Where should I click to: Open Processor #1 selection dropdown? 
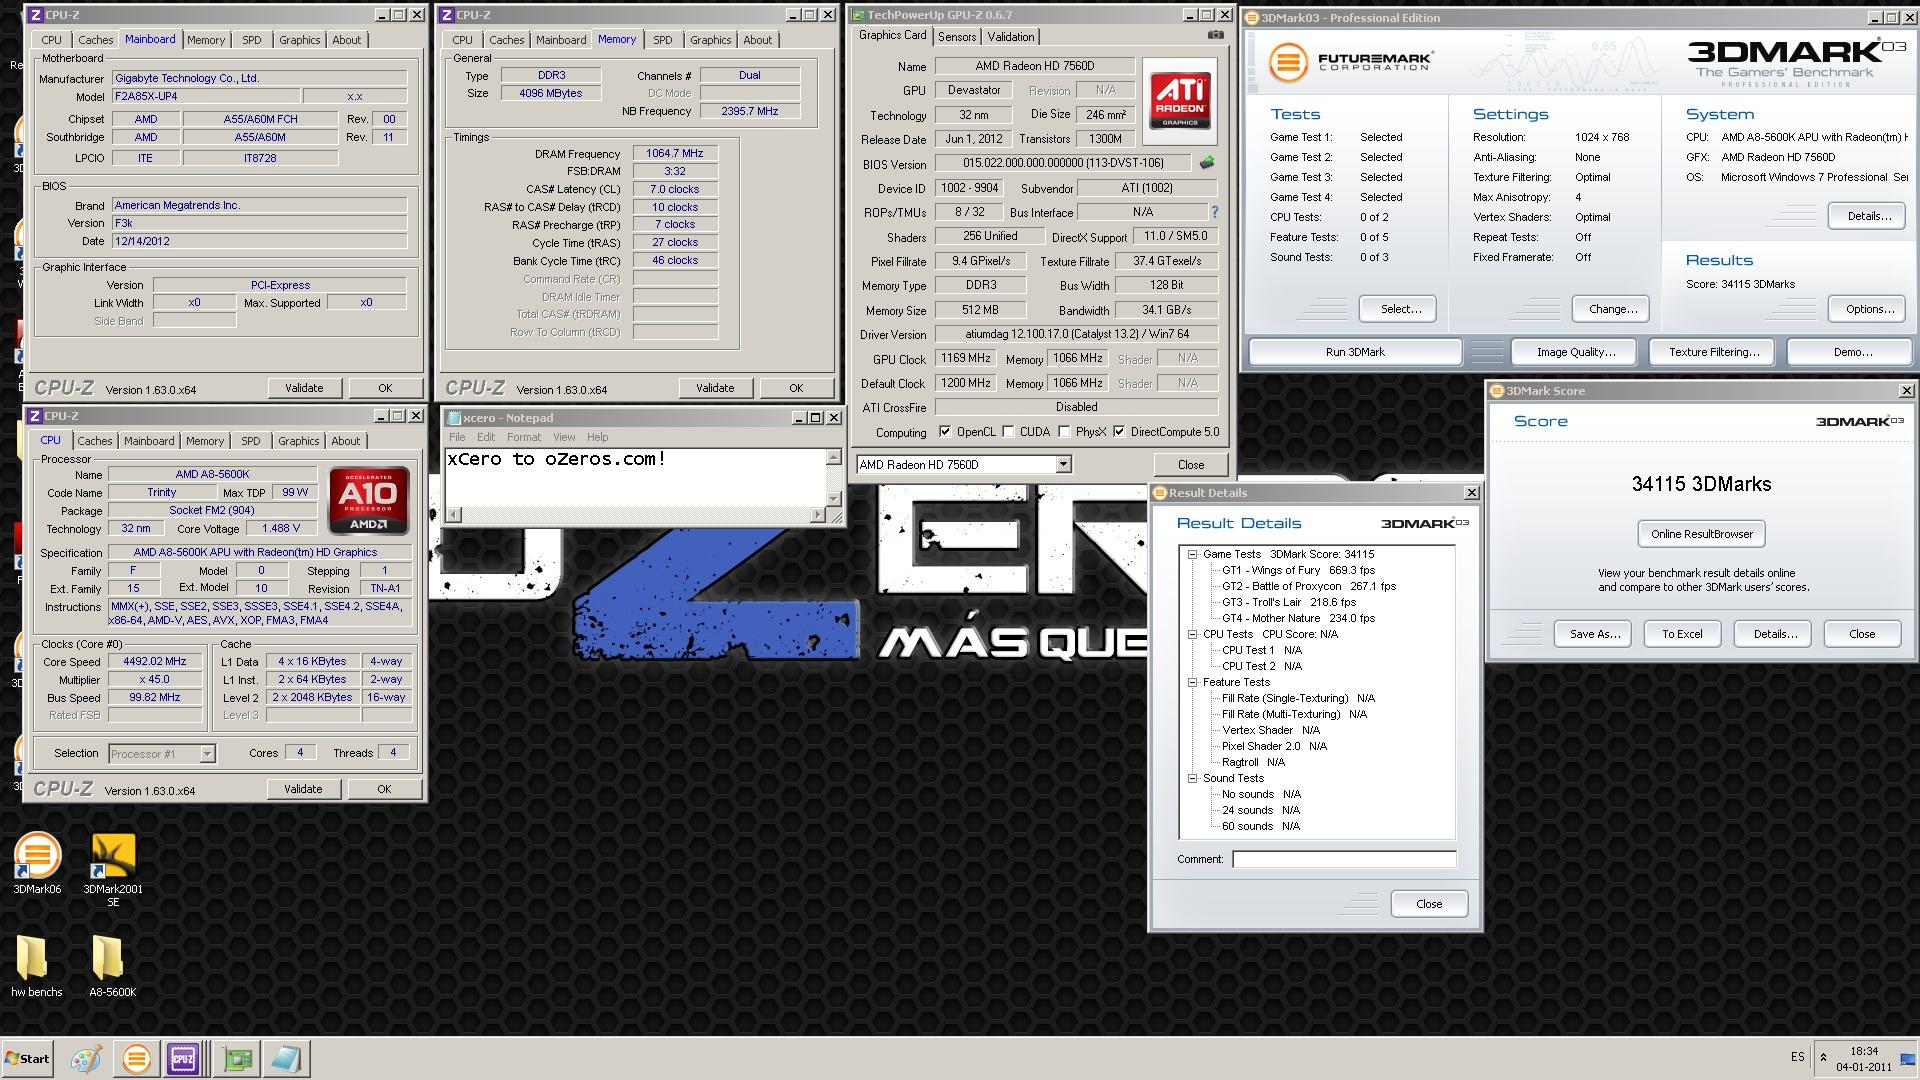207,754
